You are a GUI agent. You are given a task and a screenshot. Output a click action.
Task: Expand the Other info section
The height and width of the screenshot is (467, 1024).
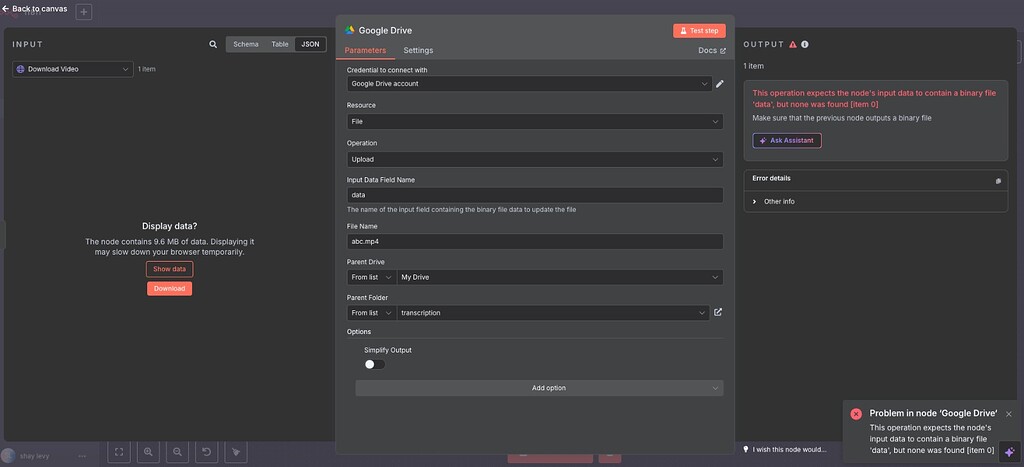tap(778, 201)
